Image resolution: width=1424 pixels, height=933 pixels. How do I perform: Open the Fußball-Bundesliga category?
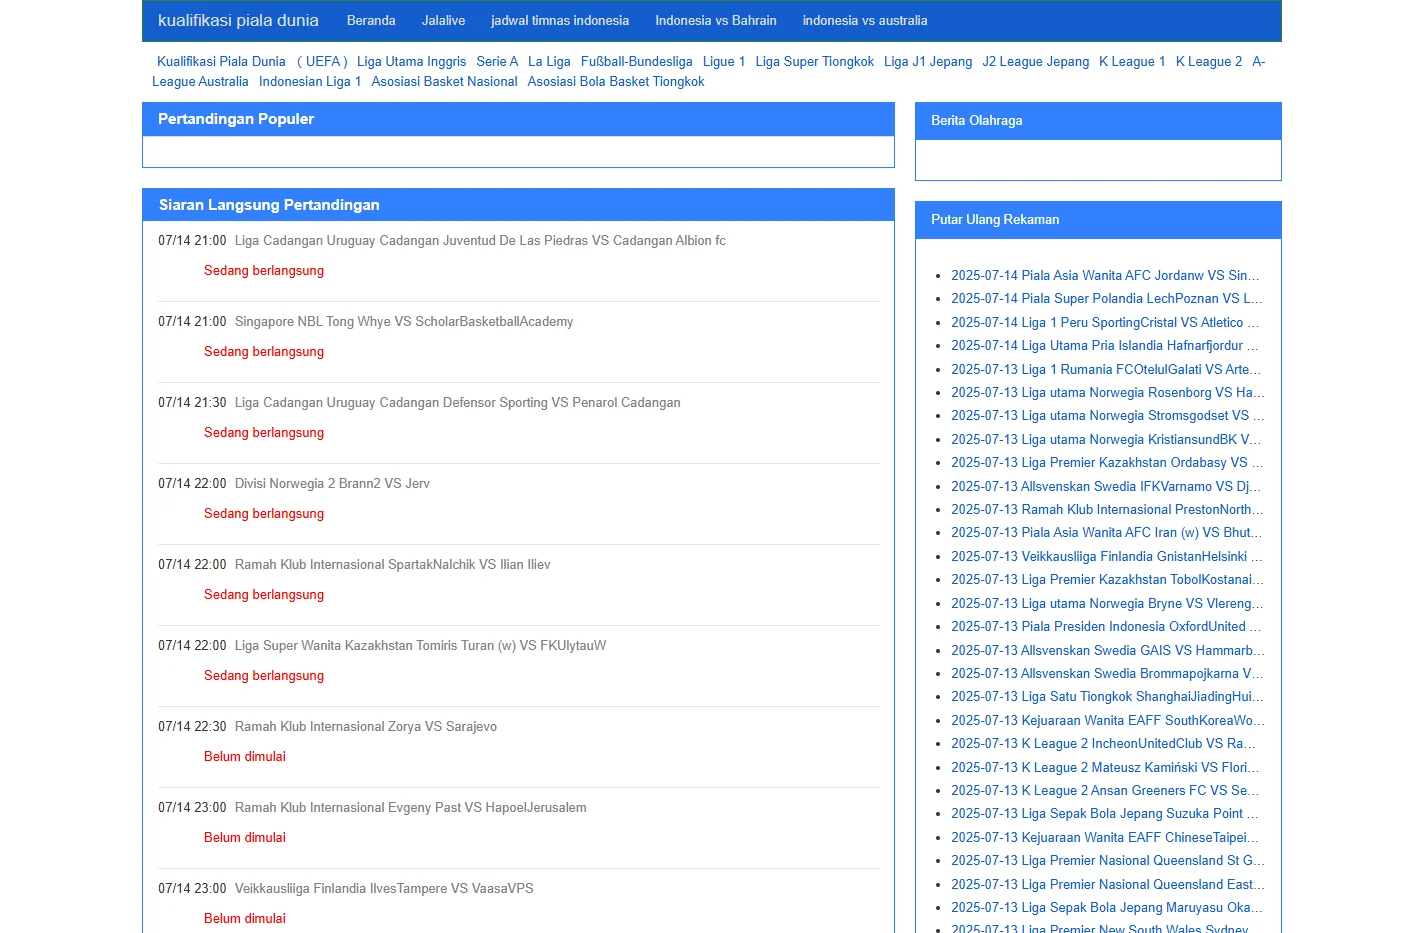pos(636,61)
